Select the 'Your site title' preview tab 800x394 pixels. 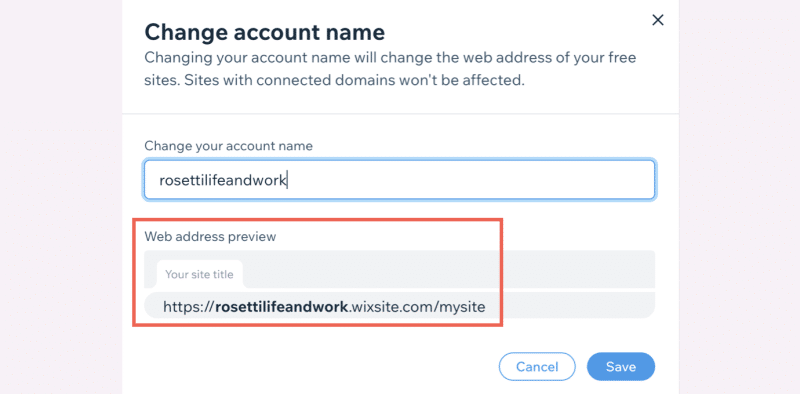tap(199, 274)
